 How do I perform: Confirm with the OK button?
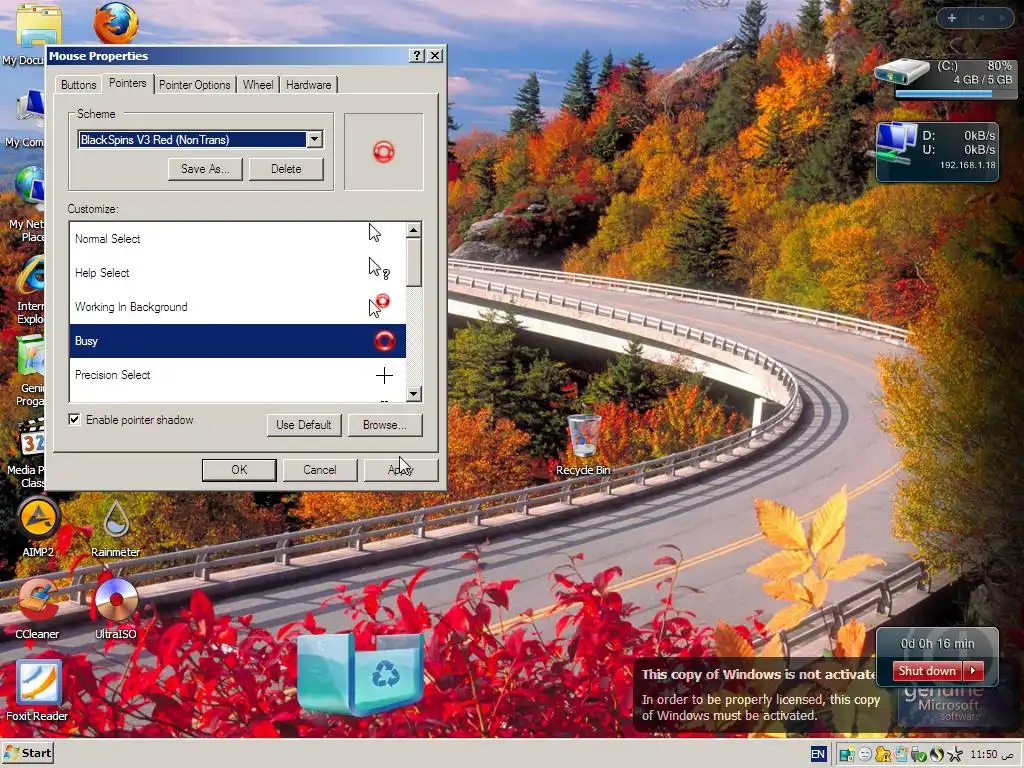(x=239, y=470)
